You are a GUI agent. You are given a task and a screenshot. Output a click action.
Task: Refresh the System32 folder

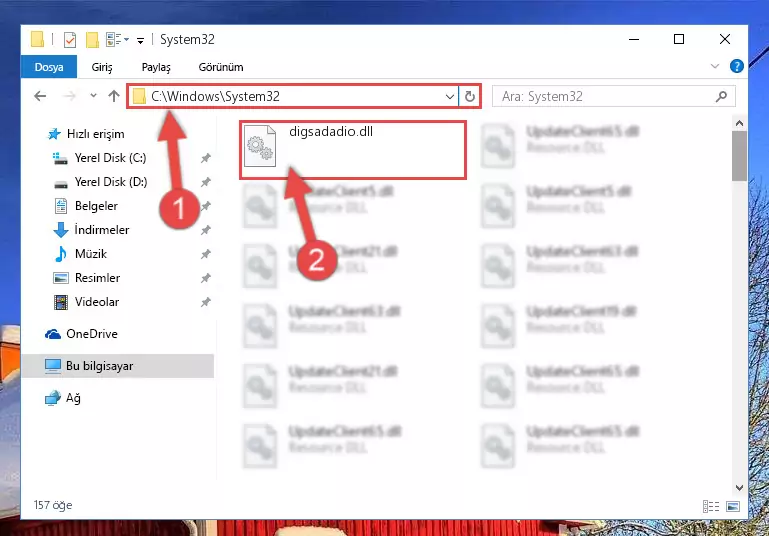[x=469, y=97]
